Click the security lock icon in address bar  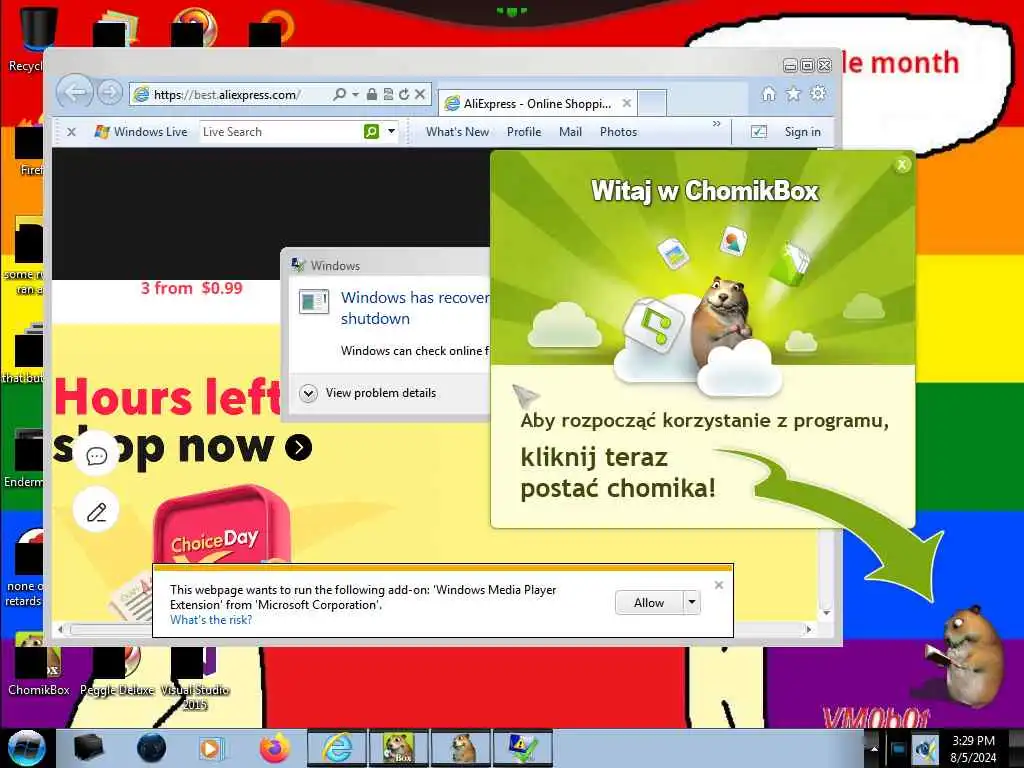click(372, 95)
